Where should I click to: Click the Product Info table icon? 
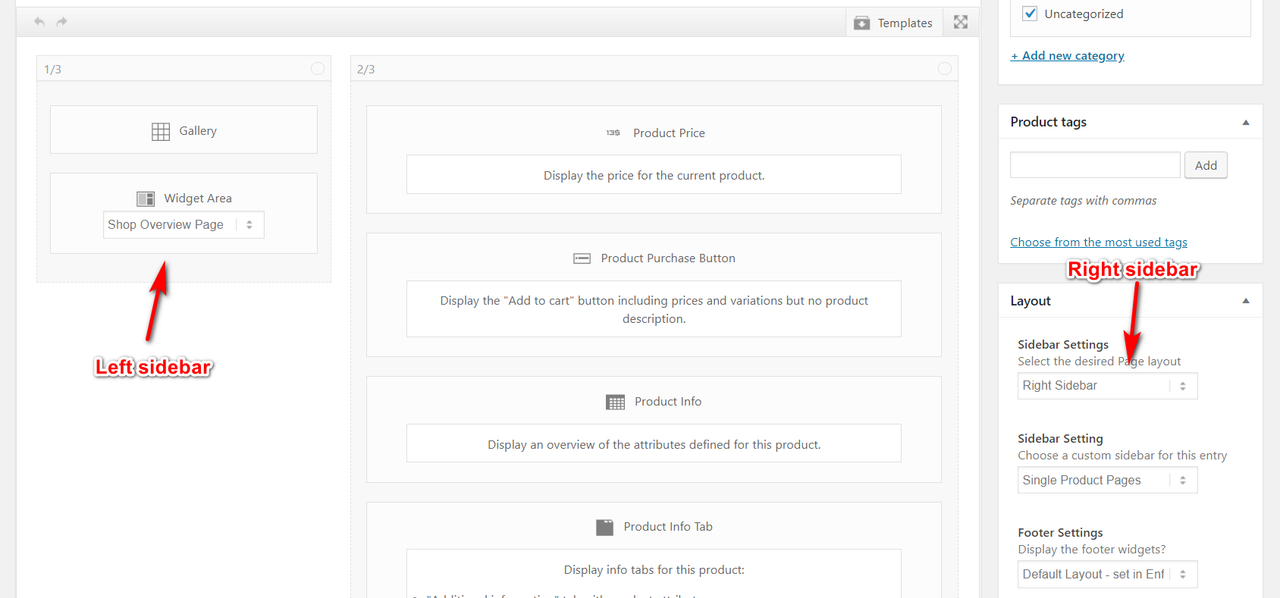click(x=615, y=402)
